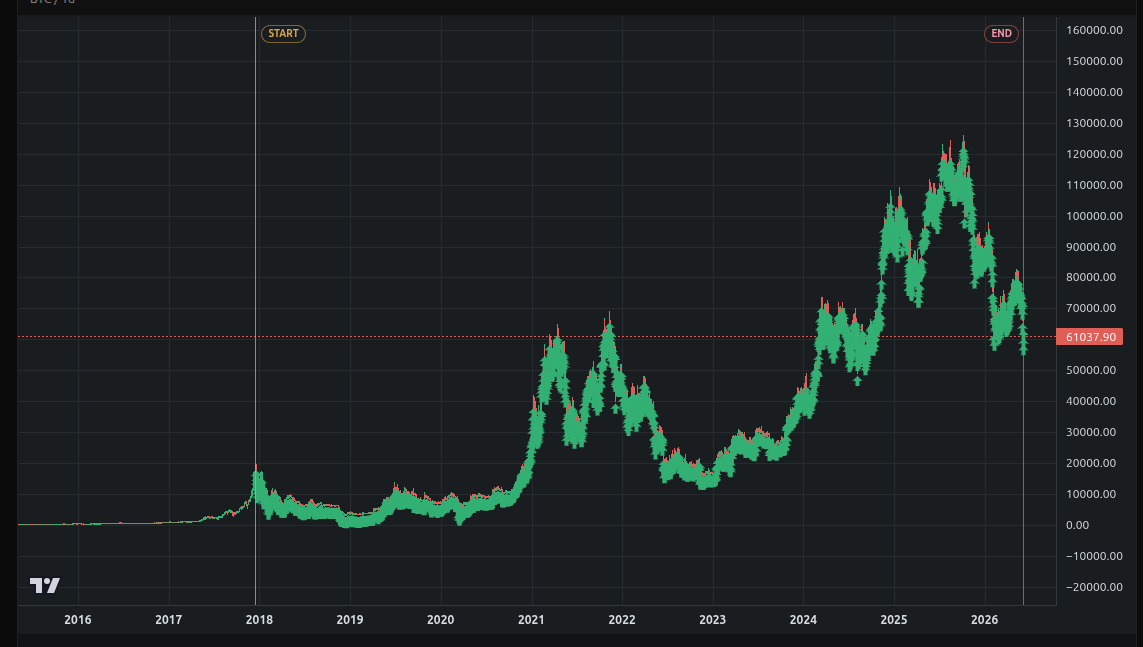Click the 50000.00 price axis label
The image size is (1143, 647).
click(1091, 369)
